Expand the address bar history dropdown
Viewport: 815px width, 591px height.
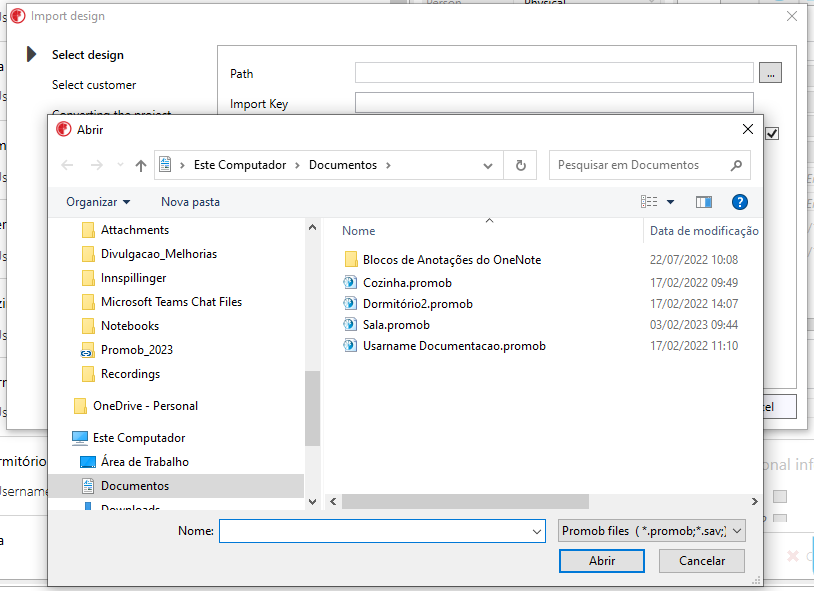pyautogui.click(x=488, y=165)
